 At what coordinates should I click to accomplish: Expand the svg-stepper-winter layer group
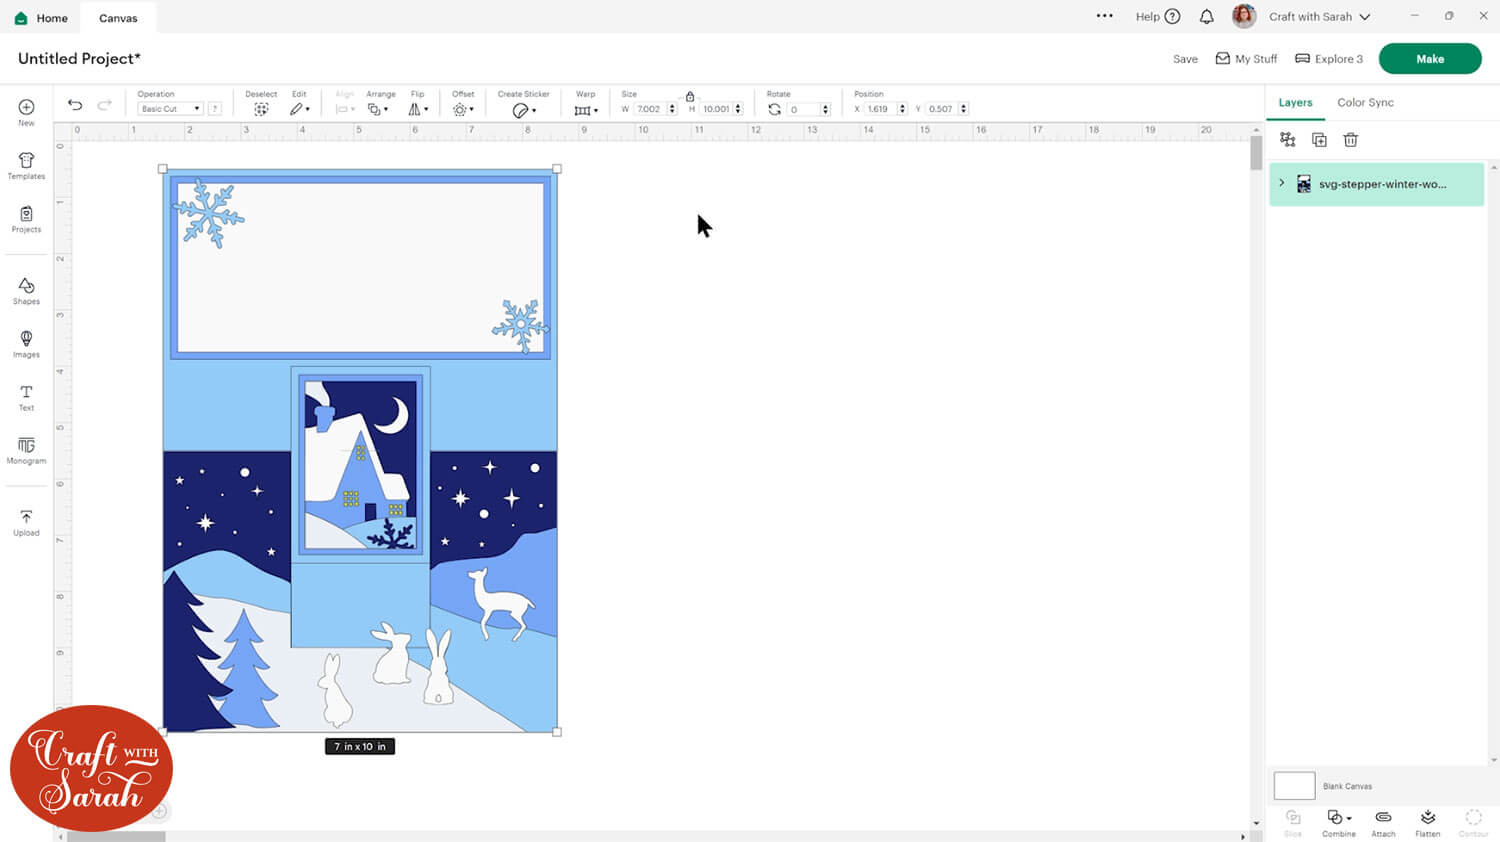click(1282, 183)
